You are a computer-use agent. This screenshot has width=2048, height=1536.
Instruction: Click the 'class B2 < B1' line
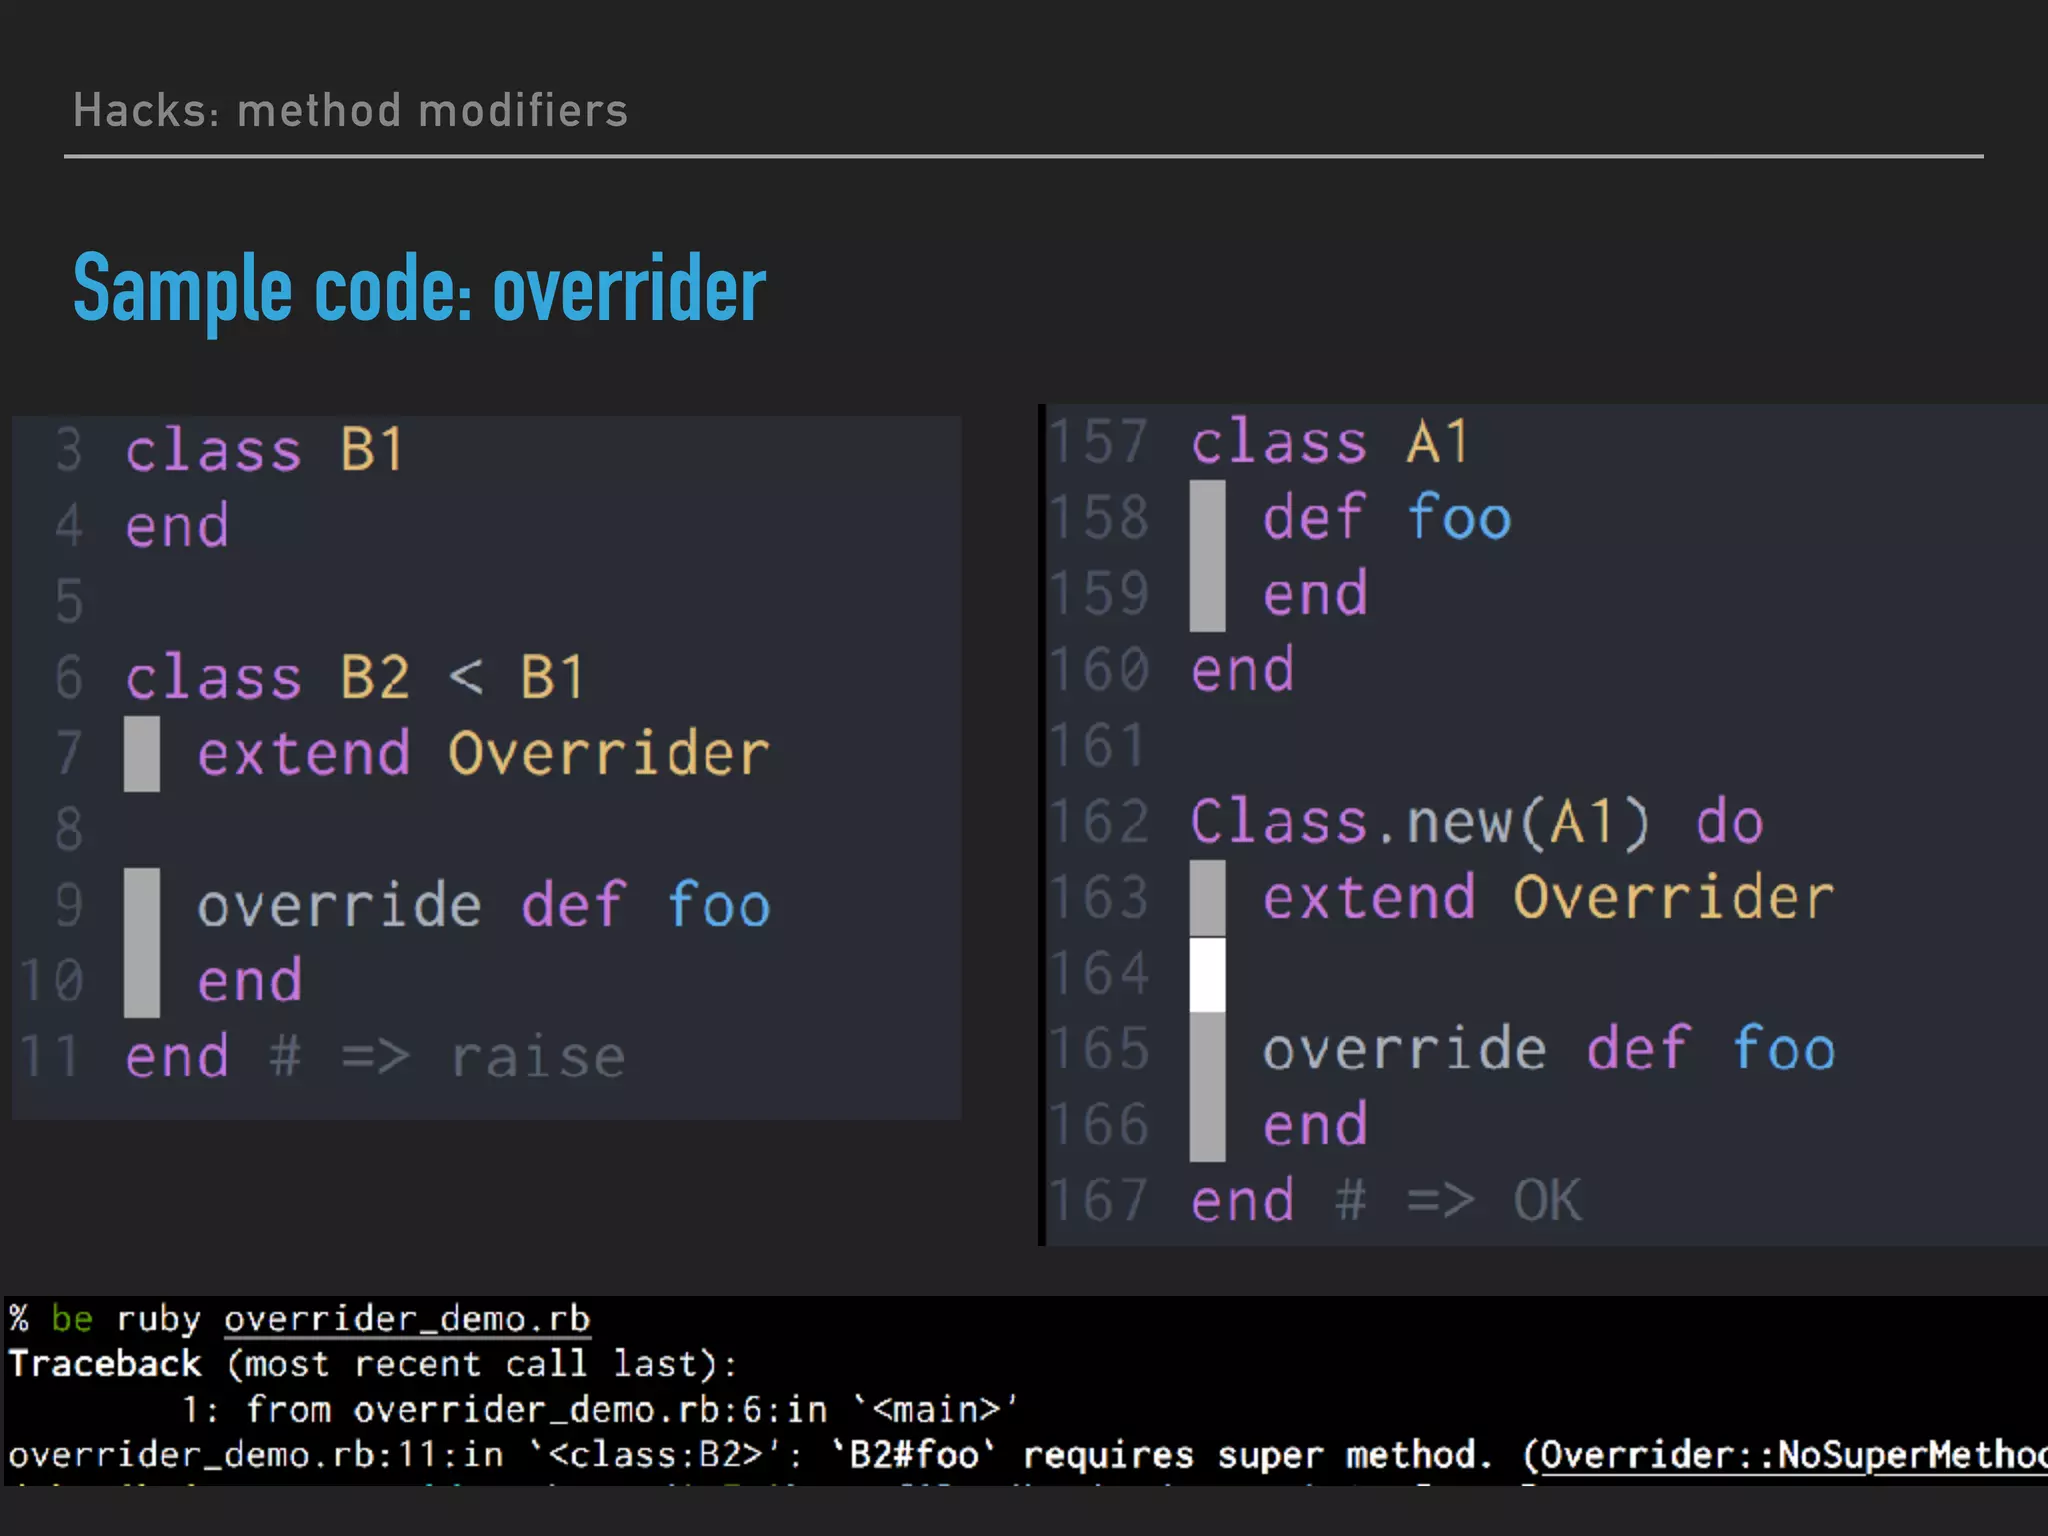(x=354, y=677)
